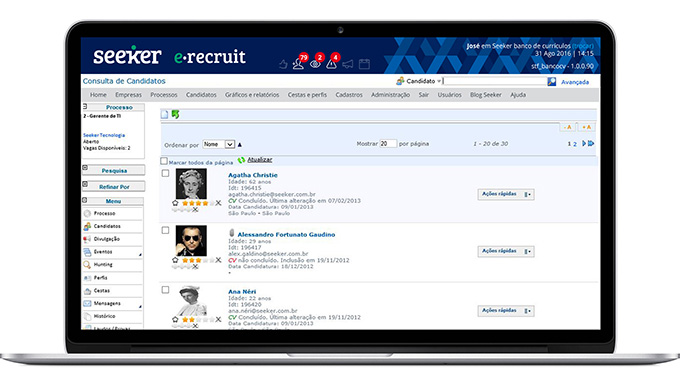
Task: Go to last page with double-arrow icon
Action: (591, 144)
